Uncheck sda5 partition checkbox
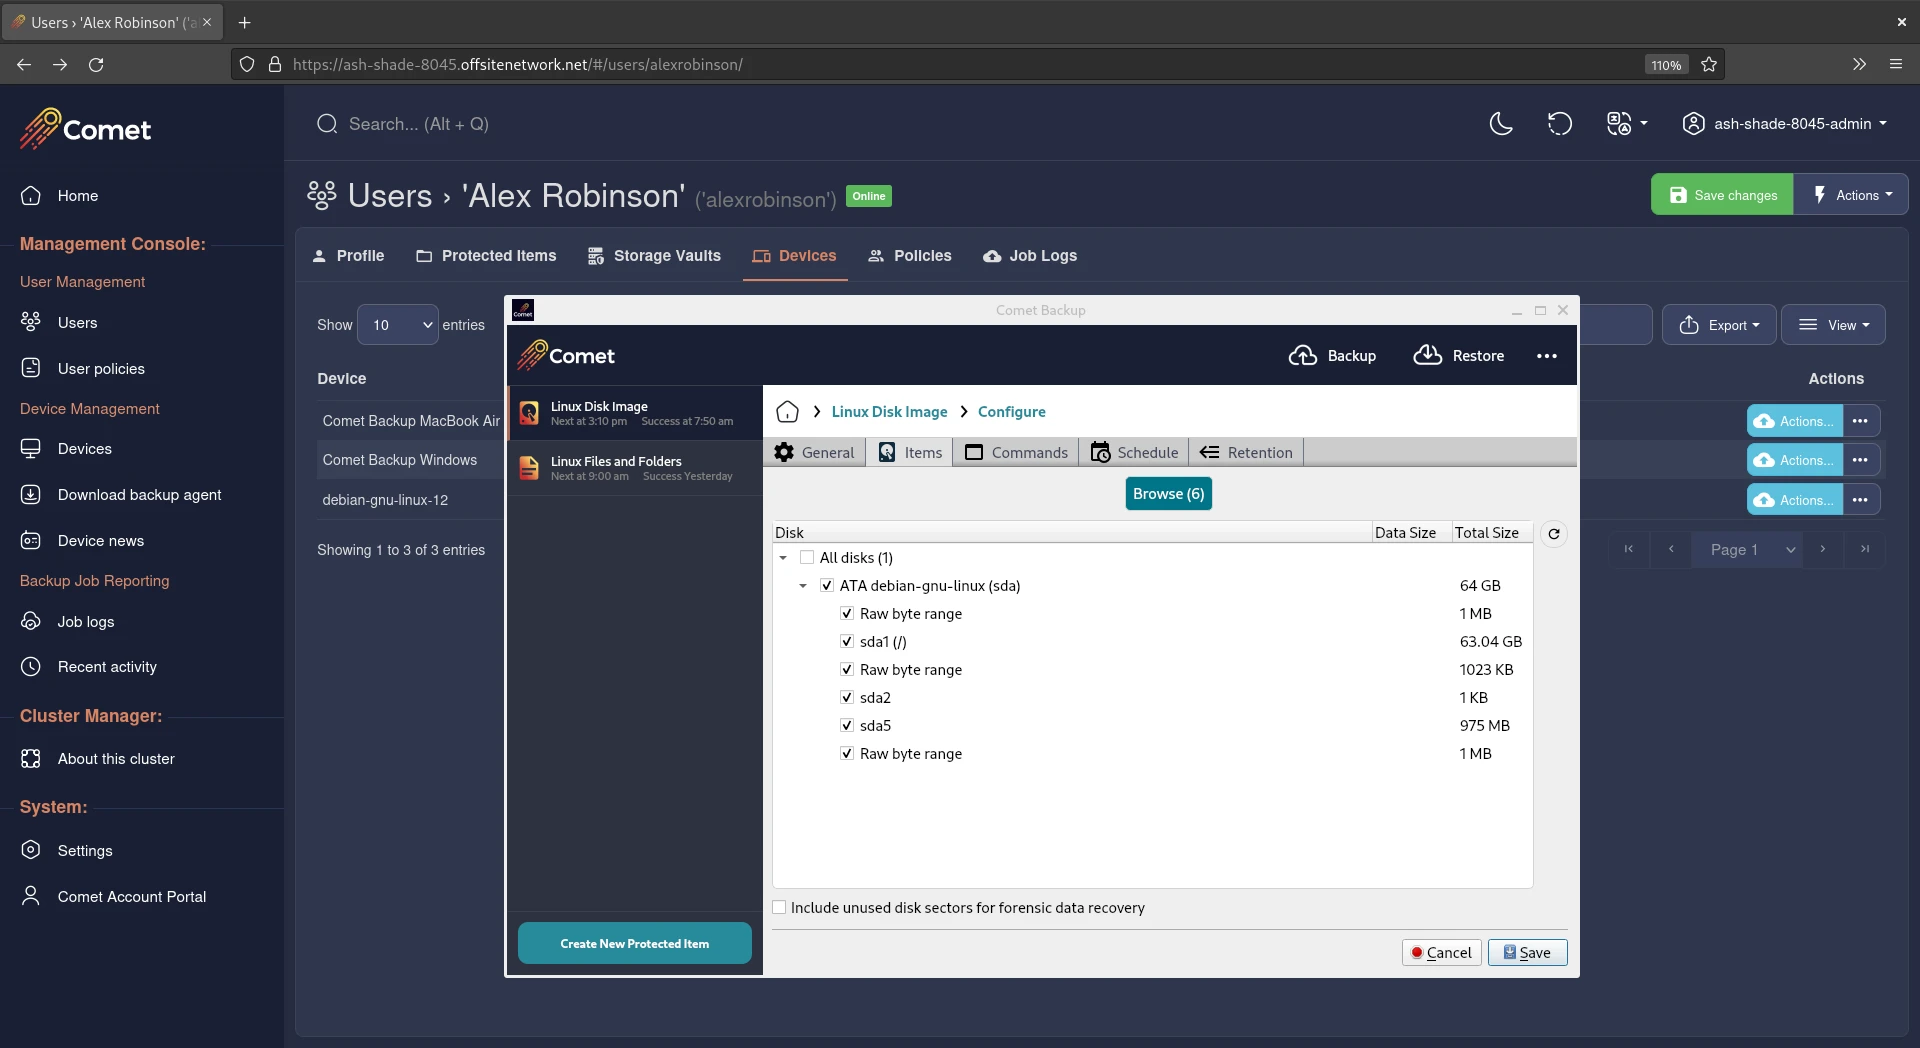This screenshot has width=1920, height=1048. pyautogui.click(x=847, y=726)
